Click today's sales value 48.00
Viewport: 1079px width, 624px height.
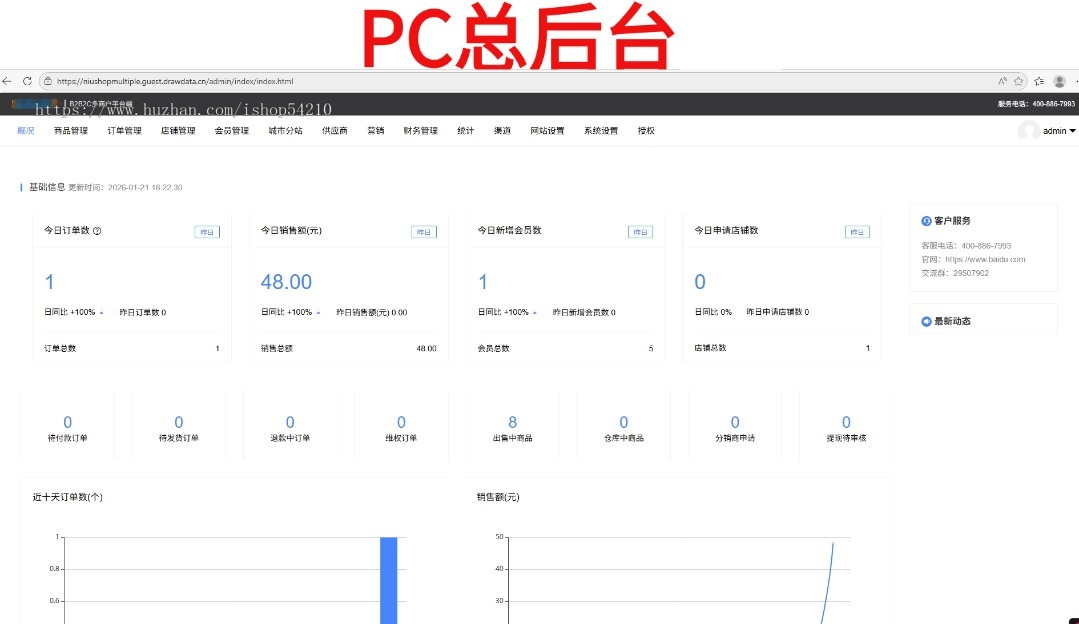(x=286, y=282)
